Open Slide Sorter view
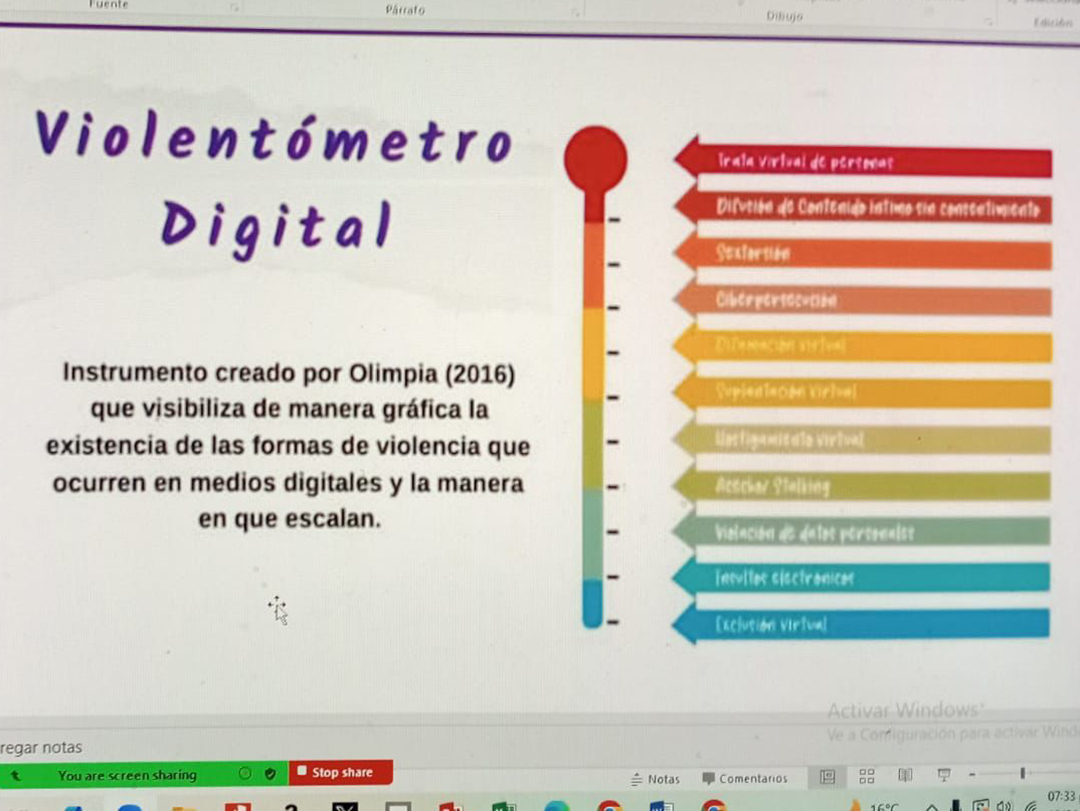 [x=867, y=776]
